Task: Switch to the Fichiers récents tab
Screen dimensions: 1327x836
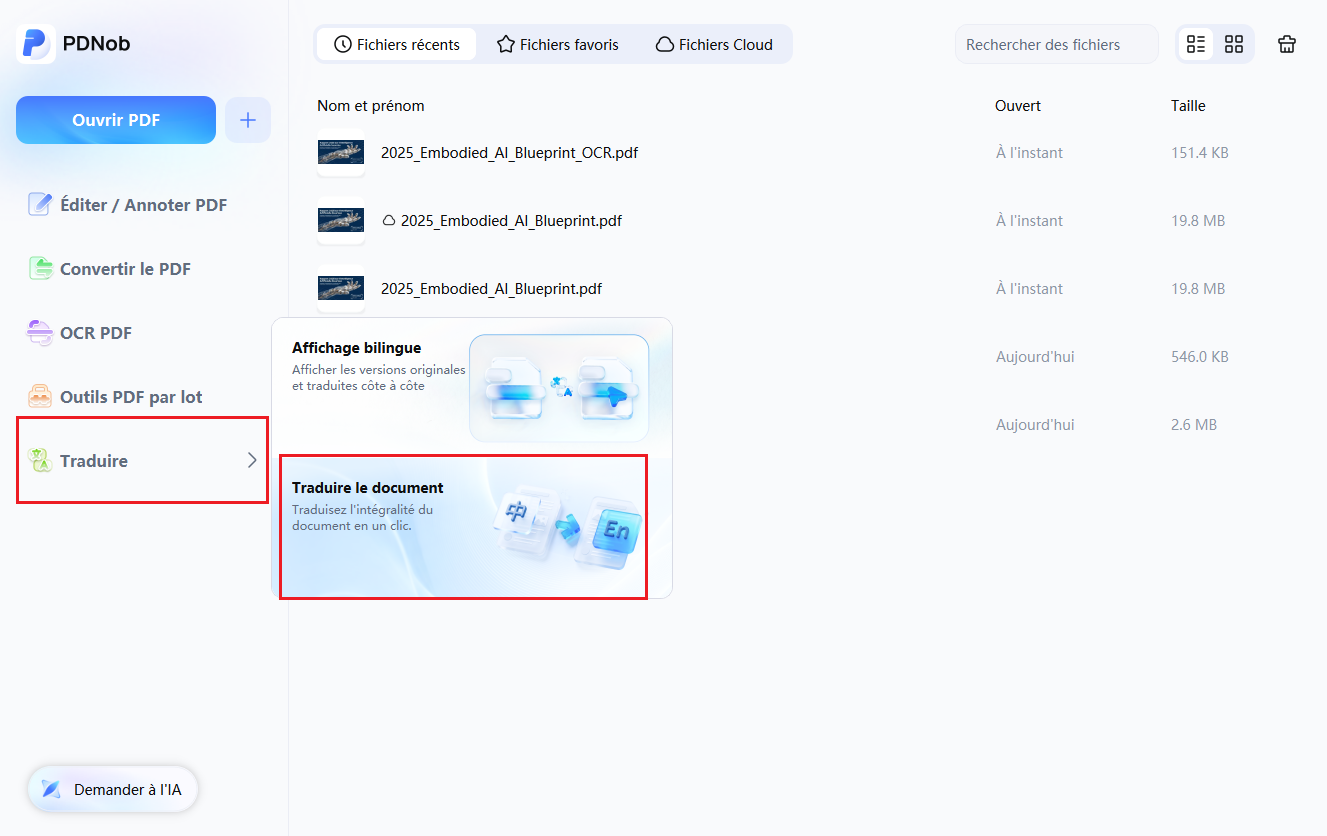Action: pos(397,44)
